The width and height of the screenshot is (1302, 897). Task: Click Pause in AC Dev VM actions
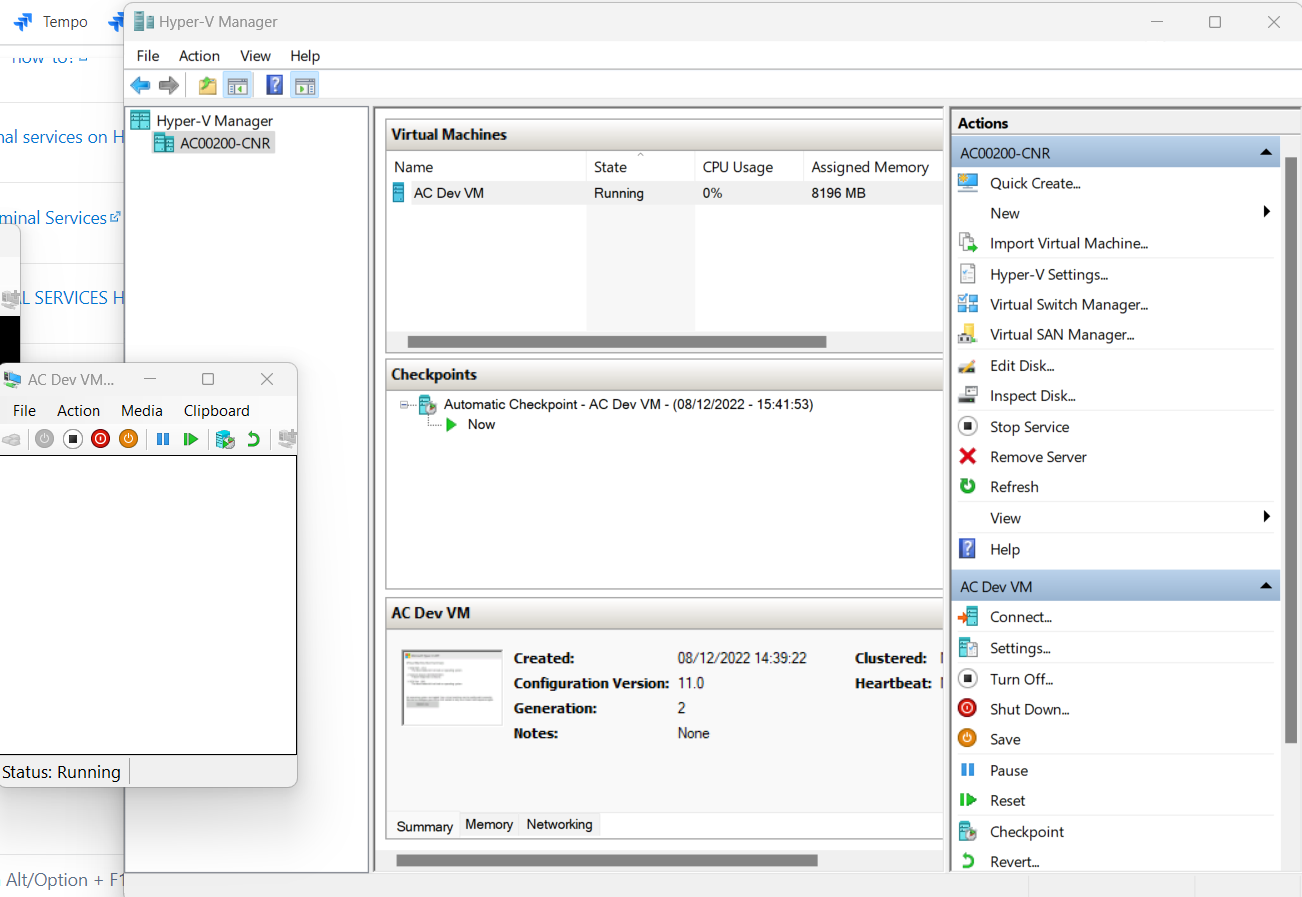1009,770
